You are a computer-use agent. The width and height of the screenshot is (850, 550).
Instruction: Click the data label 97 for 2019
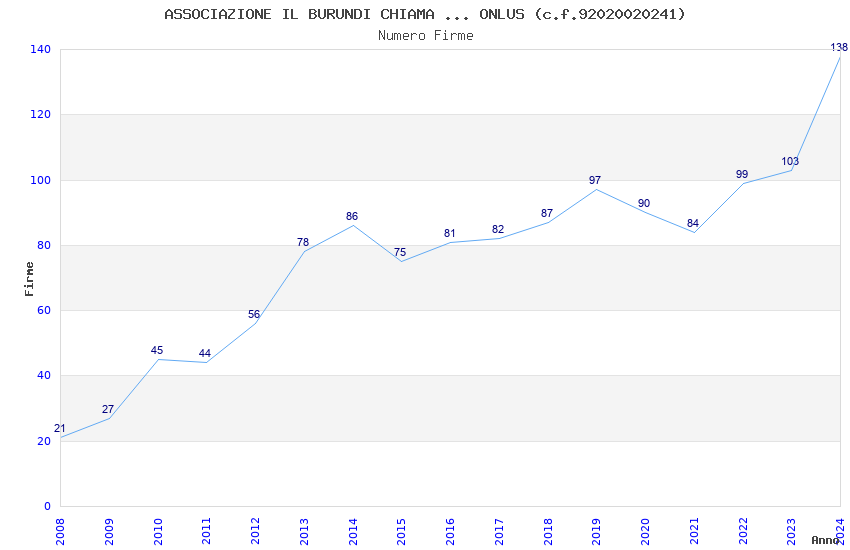595,180
